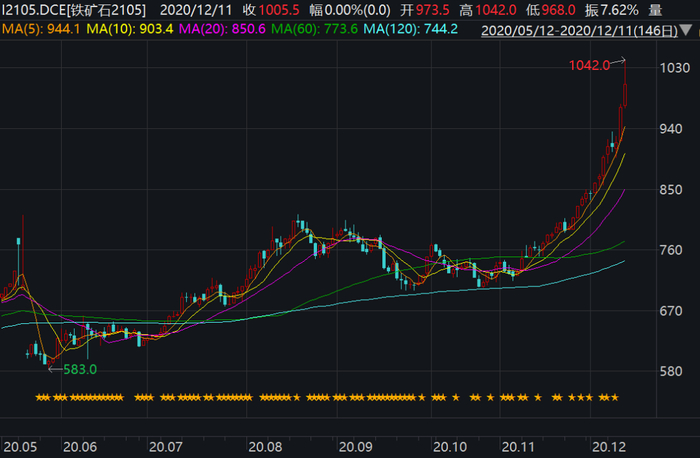Click the 20.05 time axis label
The width and height of the screenshot is (700, 458).
tap(21, 447)
